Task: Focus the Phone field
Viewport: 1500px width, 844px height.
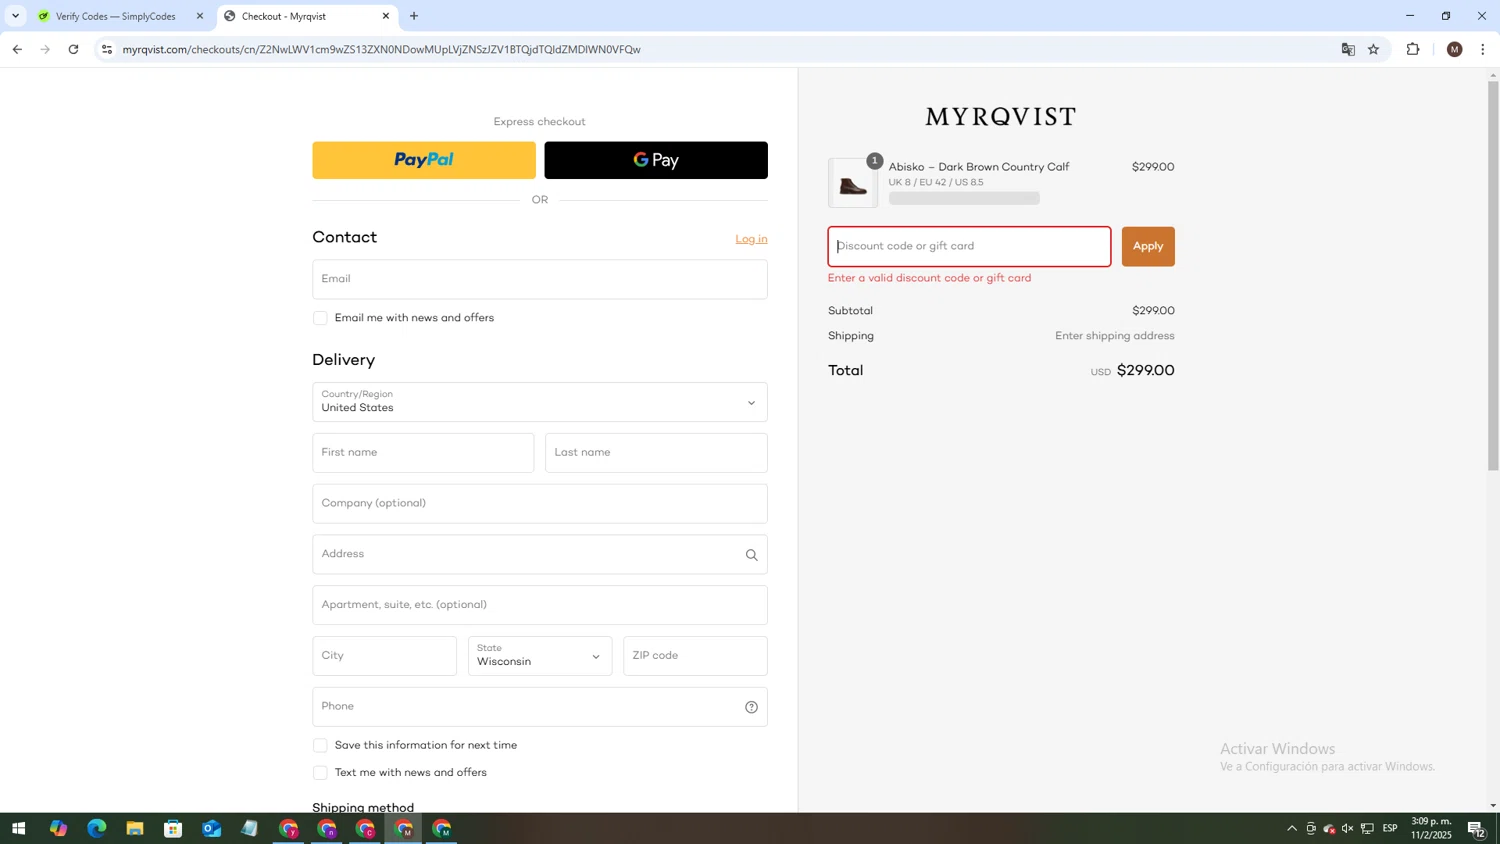Action: (x=539, y=707)
